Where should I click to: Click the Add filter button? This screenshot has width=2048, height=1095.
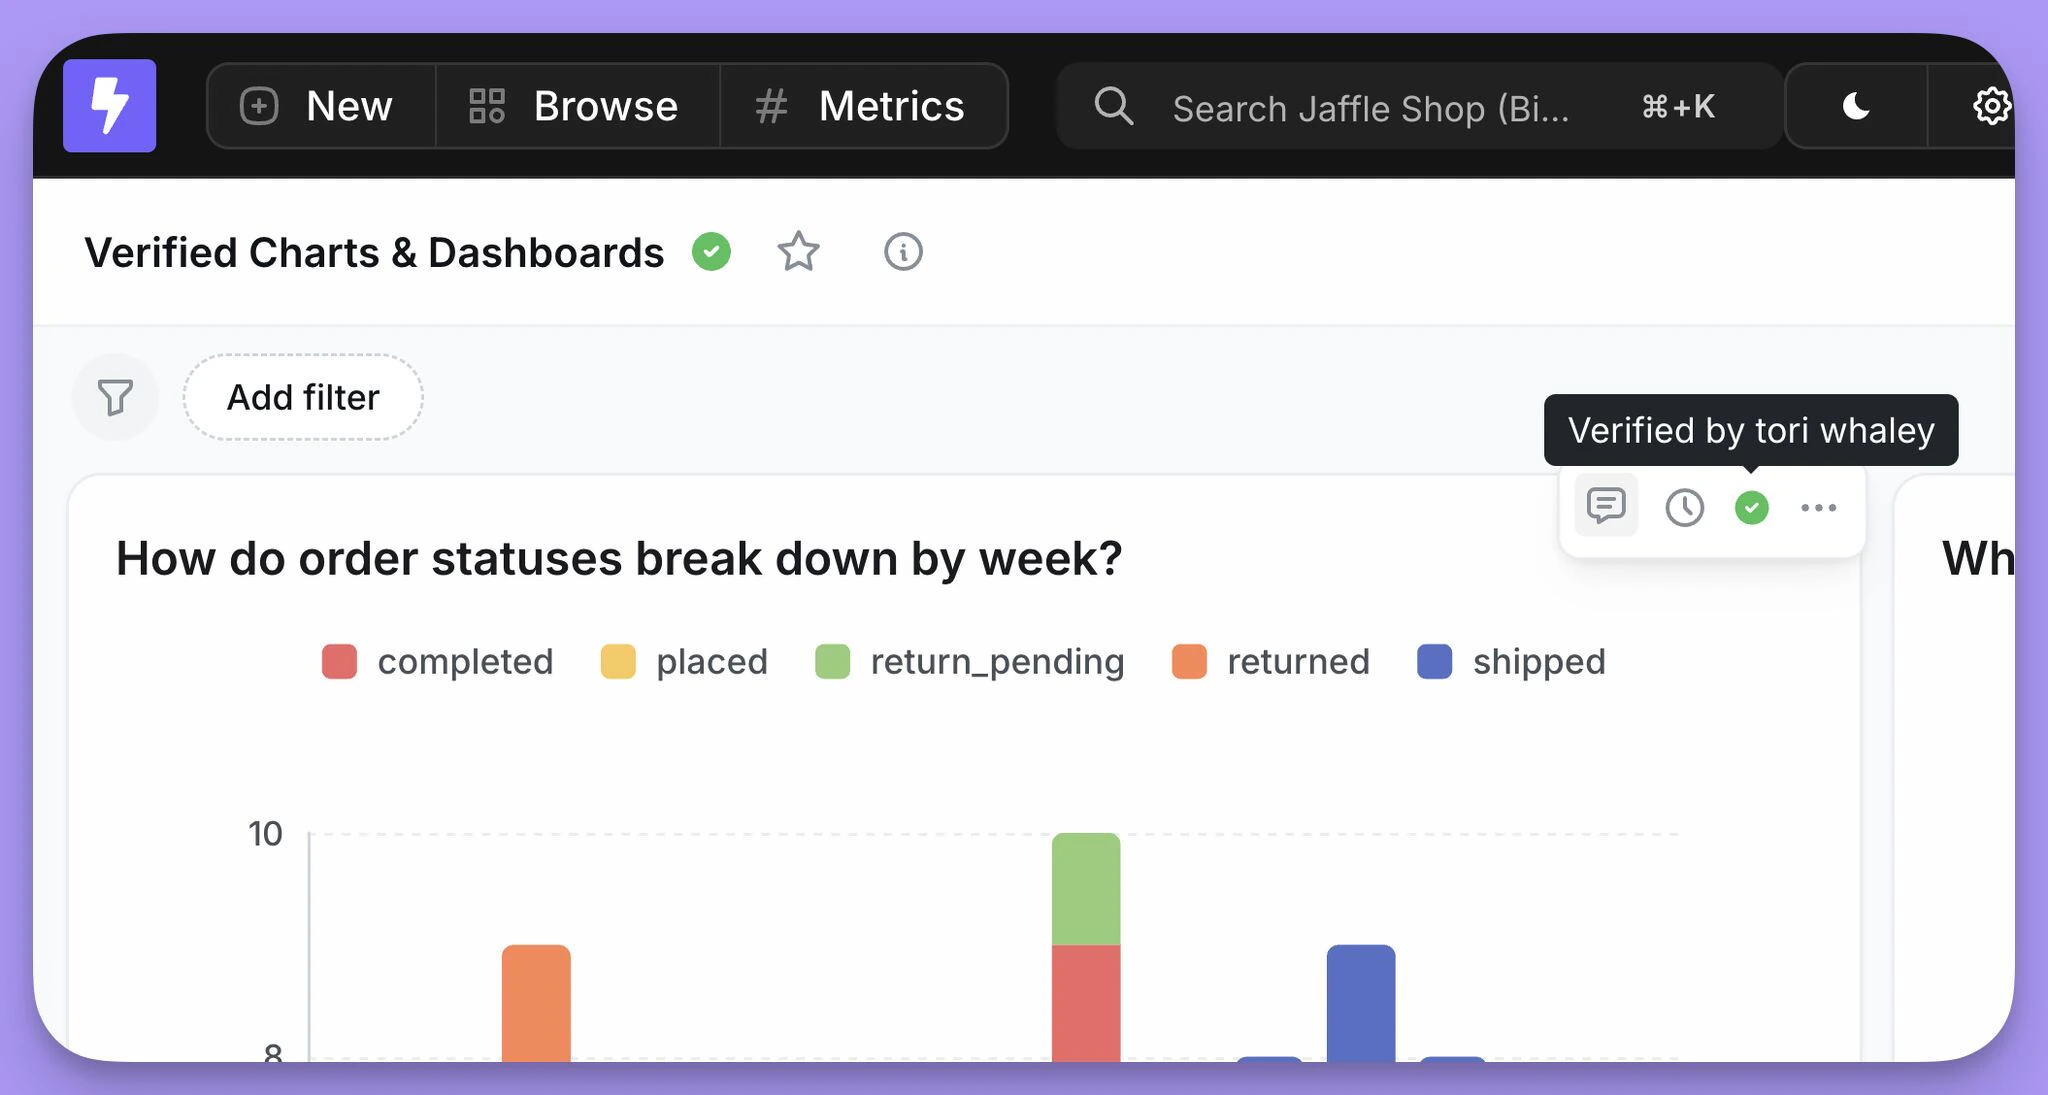pos(303,397)
